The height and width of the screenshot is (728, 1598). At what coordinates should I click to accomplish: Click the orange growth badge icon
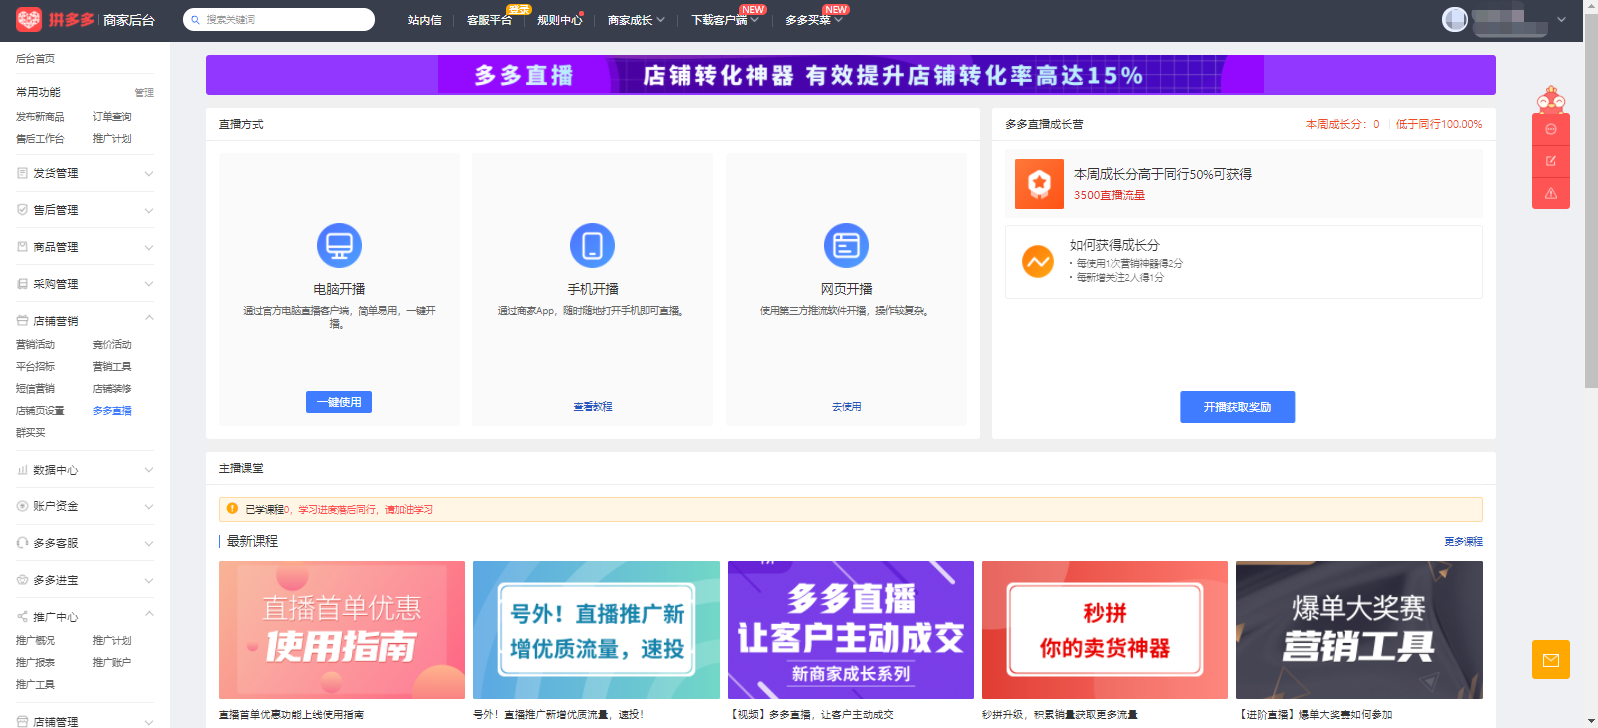point(1039,184)
